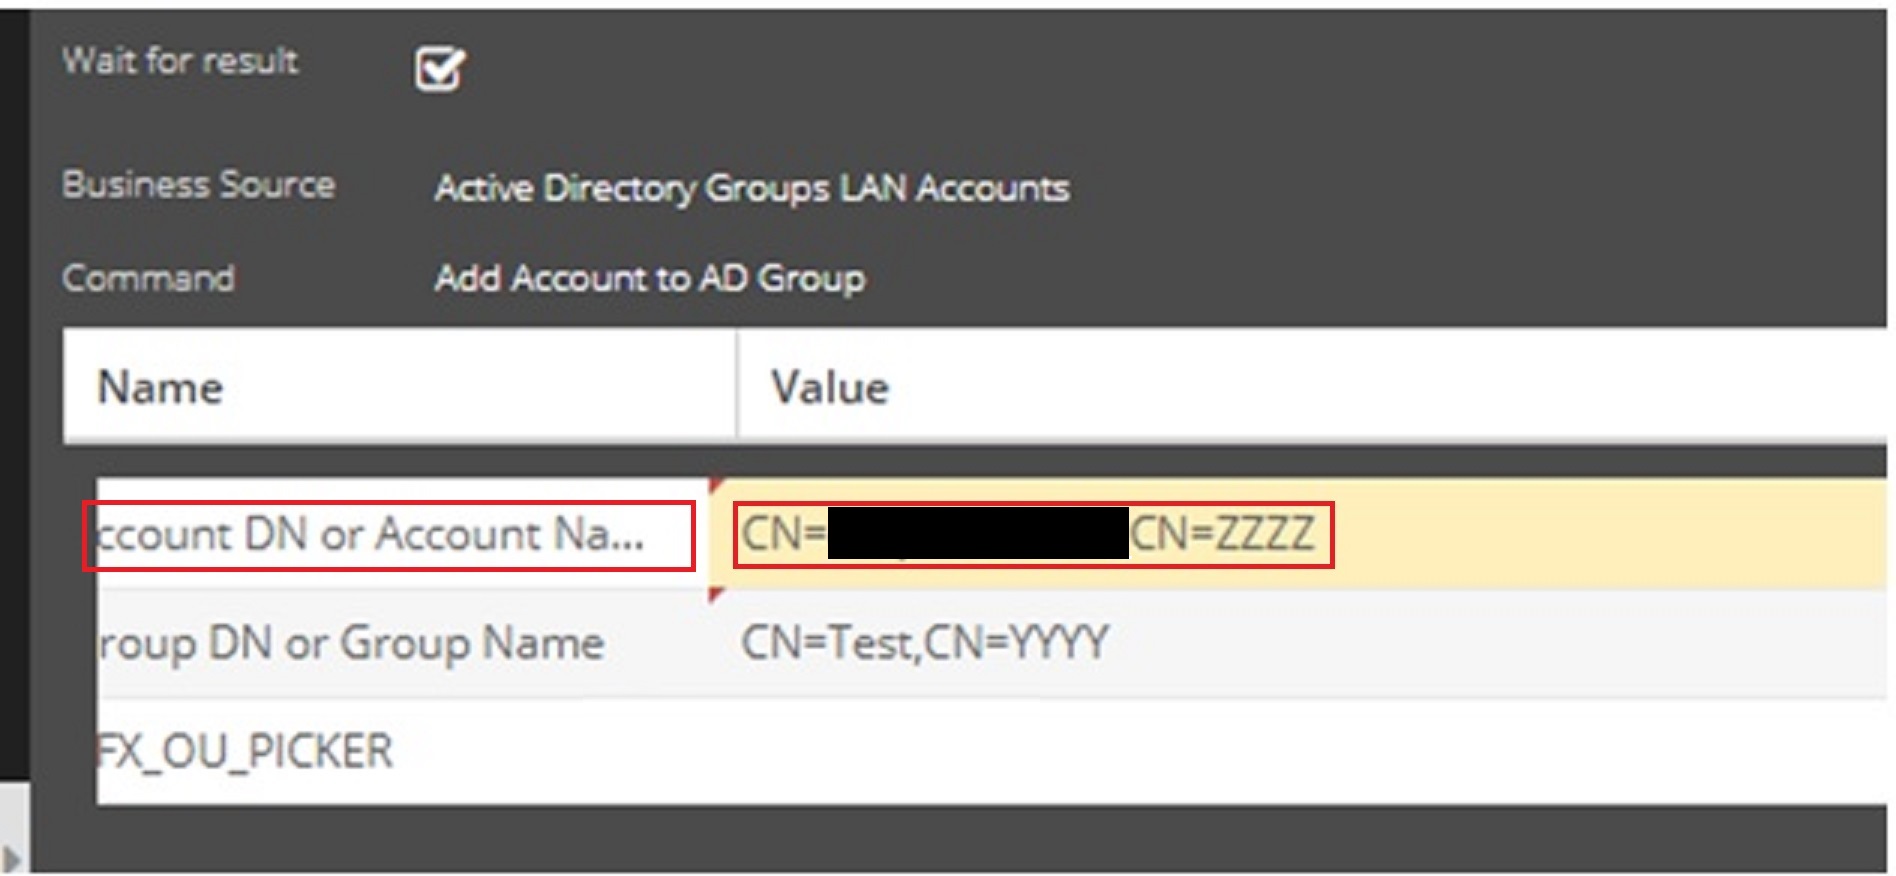Toggle the Wait for result checkbox
This screenshot has height=876, width=1896.
pos(439,69)
